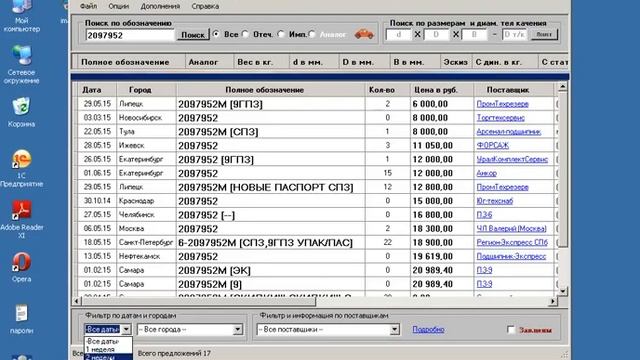Screen dimensions: 640x360
Task: Open supplier link ЧП Валерий (Москва)
Action: 511,229
